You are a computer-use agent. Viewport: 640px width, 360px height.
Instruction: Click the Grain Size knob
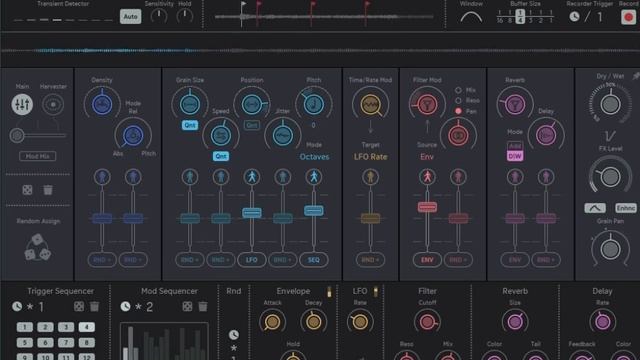pos(190,104)
